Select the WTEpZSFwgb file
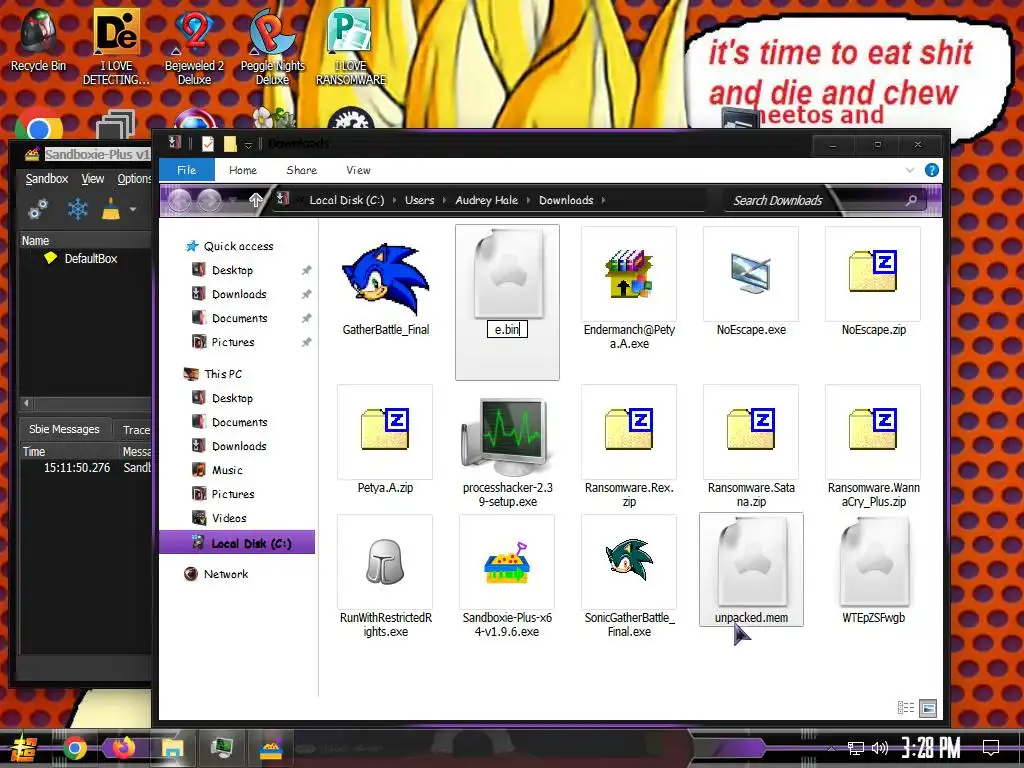The height and width of the screenshot is (768, 1024). 873,569
